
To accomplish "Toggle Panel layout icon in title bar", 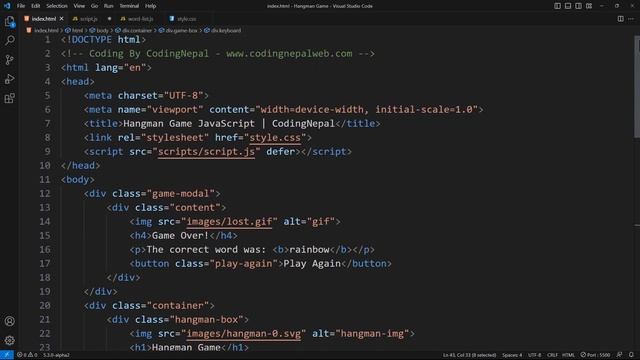I will tap(568, 6).
